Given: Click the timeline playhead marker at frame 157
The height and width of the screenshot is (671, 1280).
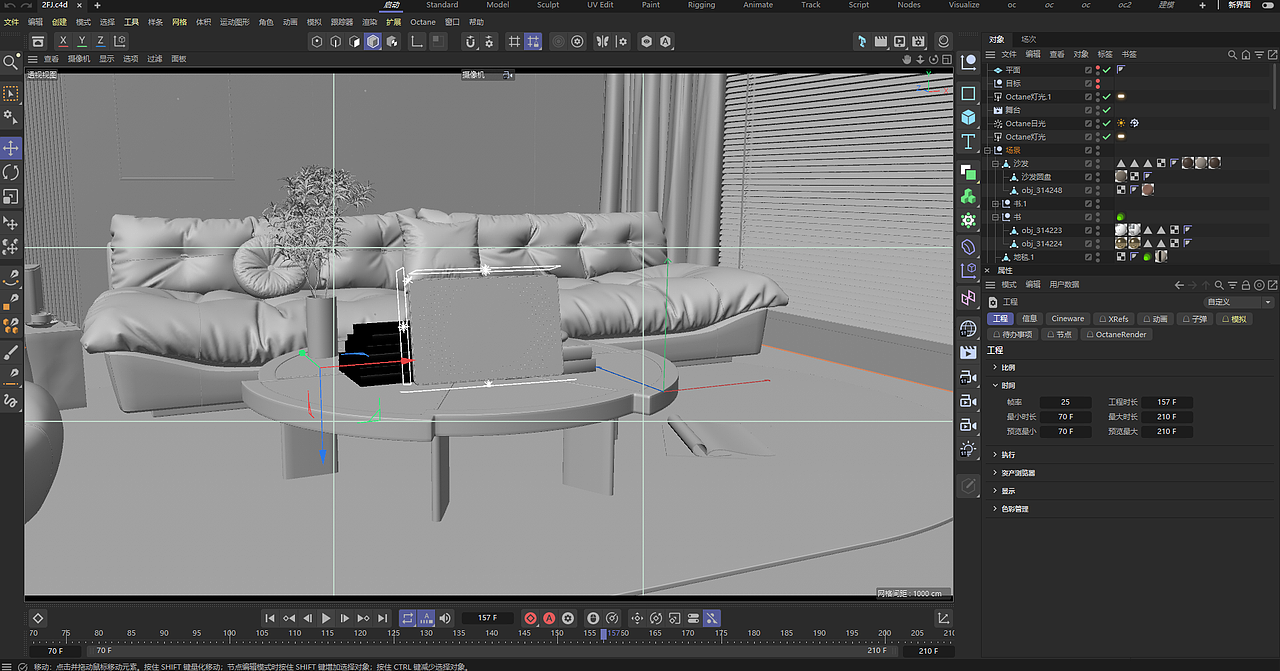Looking at the screenshot, I should click(603, 634).
